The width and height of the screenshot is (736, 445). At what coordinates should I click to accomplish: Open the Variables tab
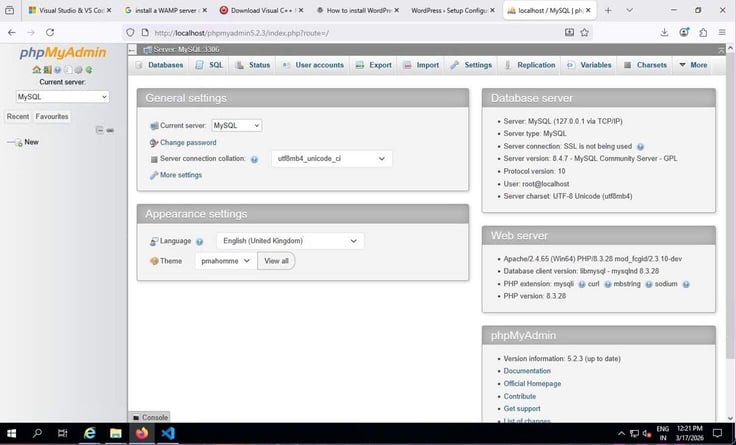point(589,65)
